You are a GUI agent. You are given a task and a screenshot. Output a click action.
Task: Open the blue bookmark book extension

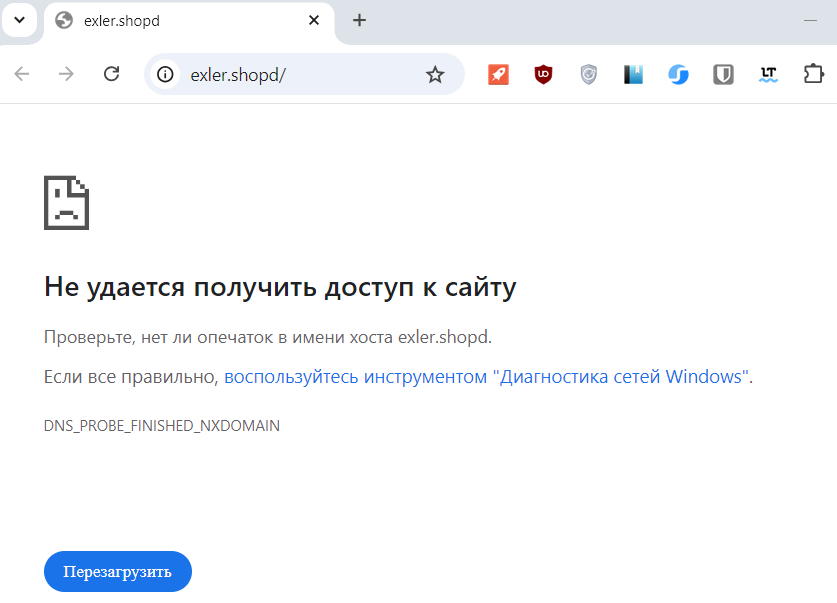point(633,74)
